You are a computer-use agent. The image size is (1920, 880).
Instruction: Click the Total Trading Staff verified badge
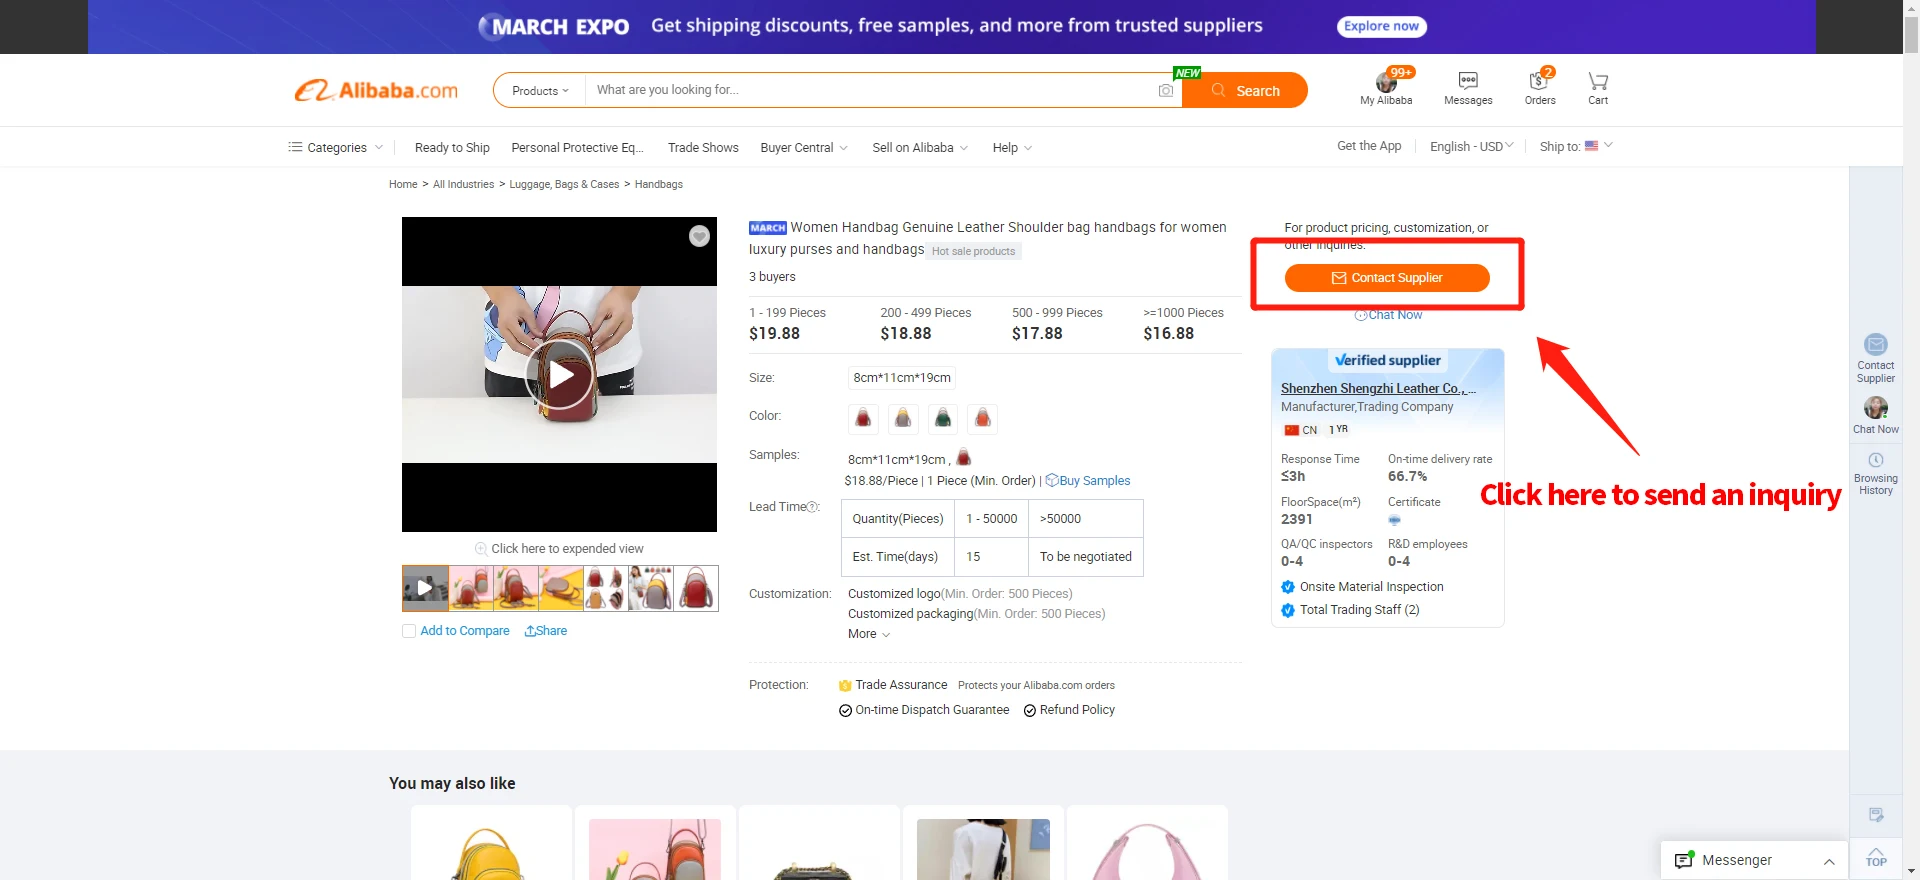(1288, 610)
